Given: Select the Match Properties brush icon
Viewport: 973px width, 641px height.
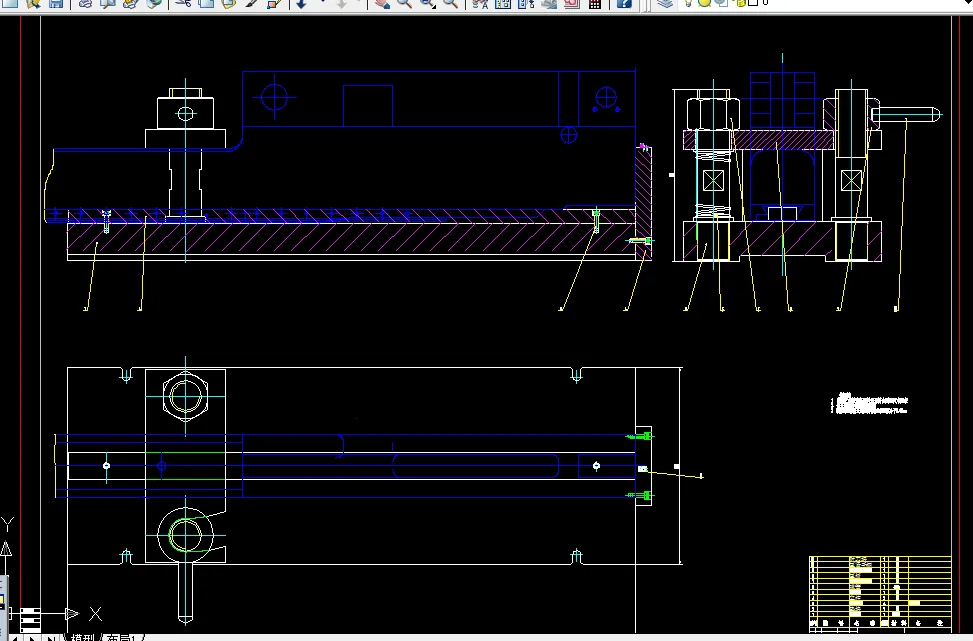Looking at the screenshot, I should pyautogui.click(x=252, y=3).
